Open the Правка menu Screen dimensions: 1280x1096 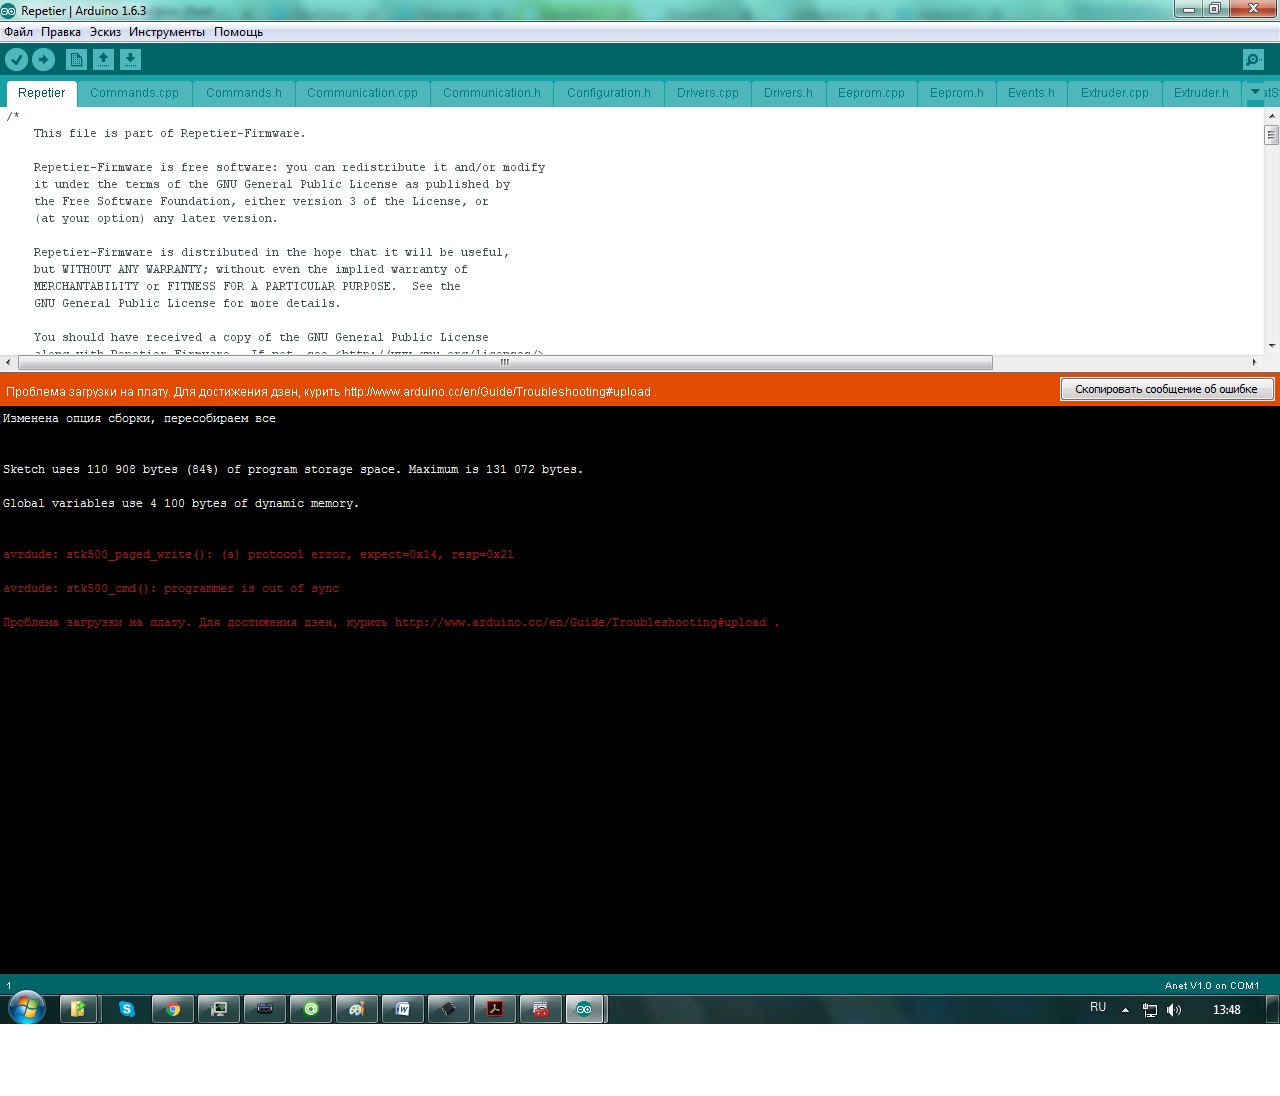click(61, 32)
